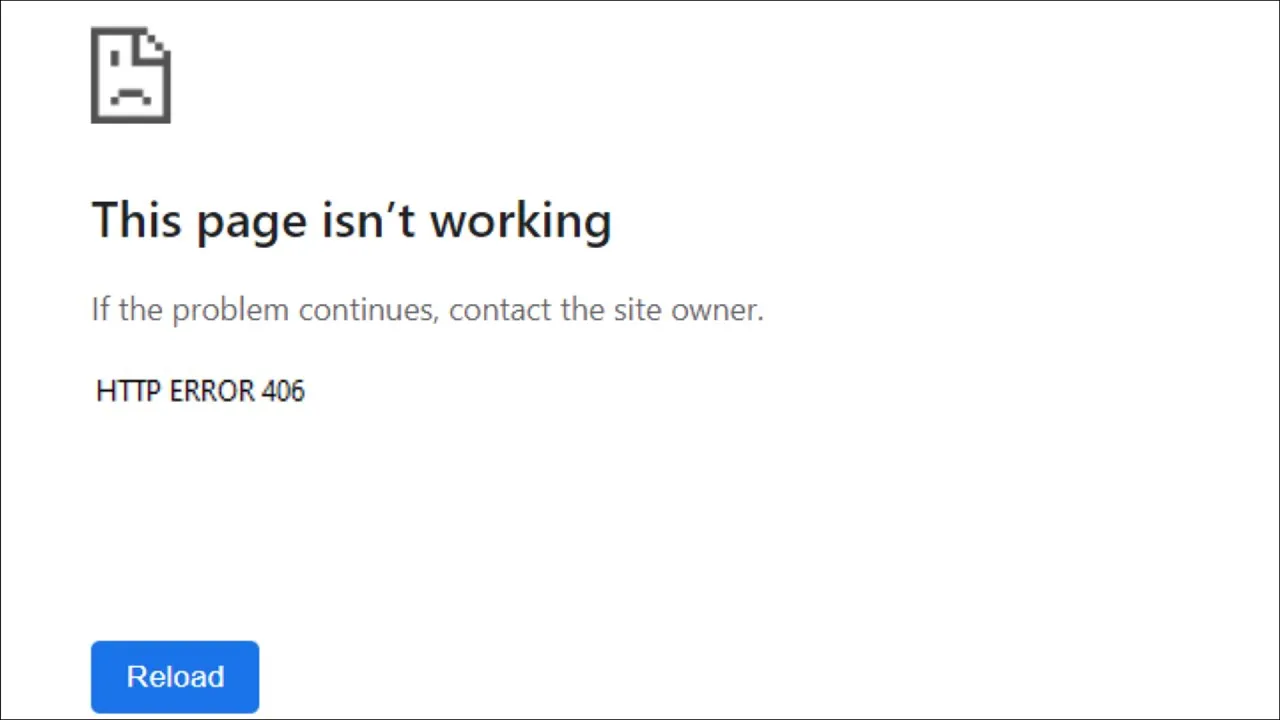Click the sad page error icon
1280x720 pixels.
coord(131,75)
